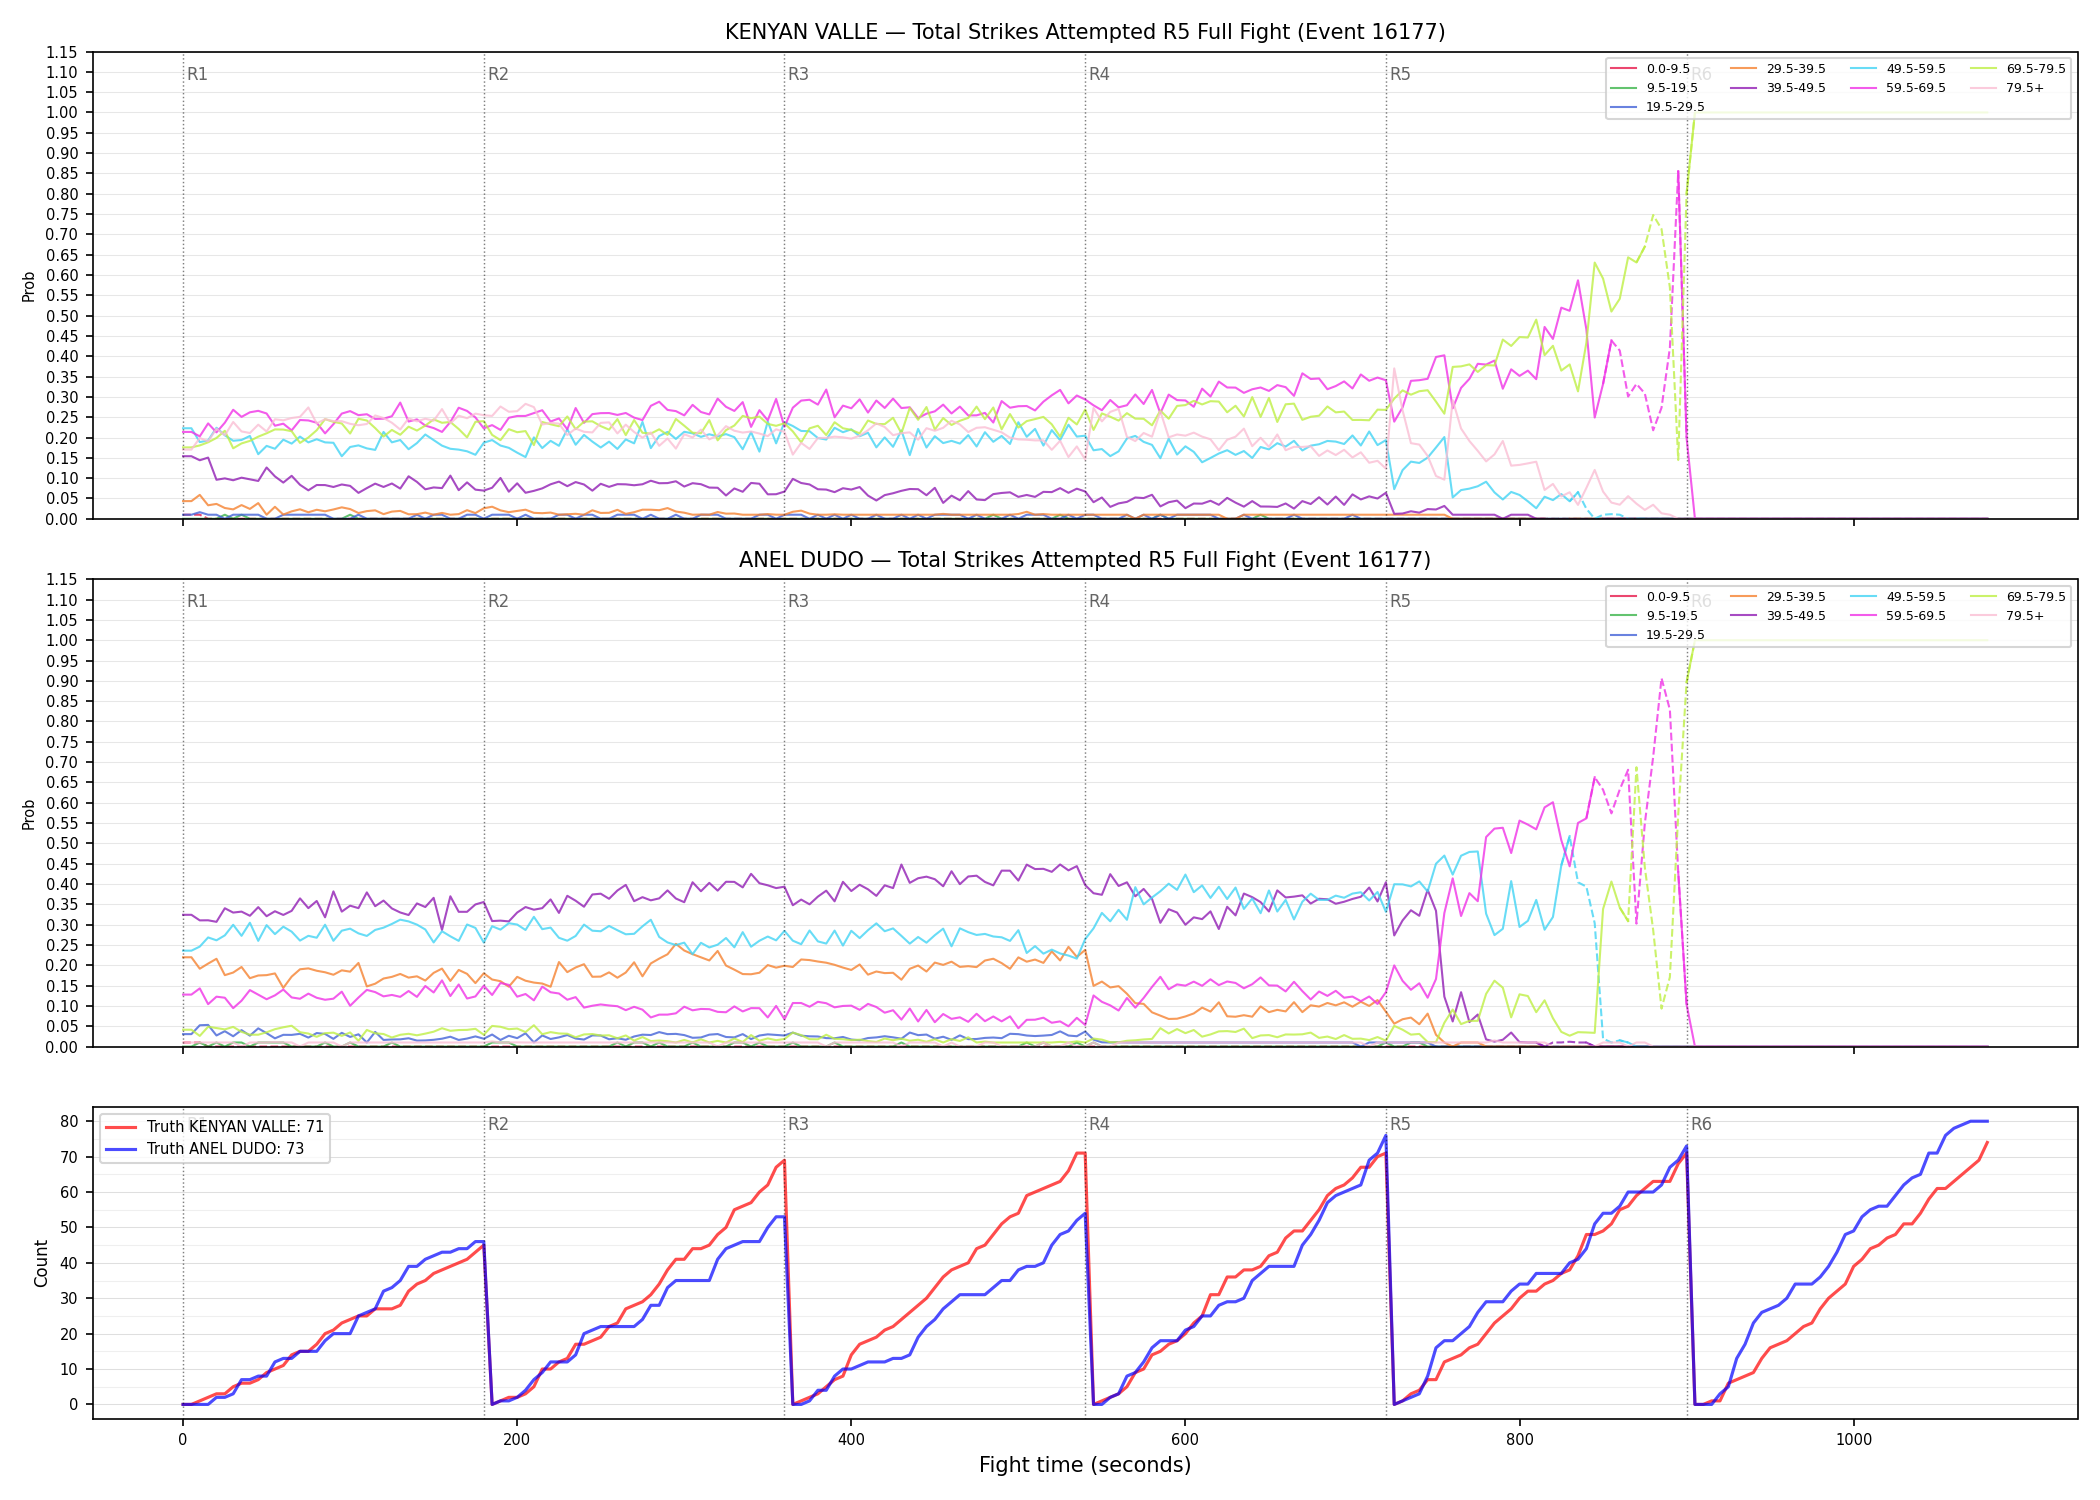
Task: Select '29.5-39.5' in ANEL DUDO legend
Action: coord(1796,597)
